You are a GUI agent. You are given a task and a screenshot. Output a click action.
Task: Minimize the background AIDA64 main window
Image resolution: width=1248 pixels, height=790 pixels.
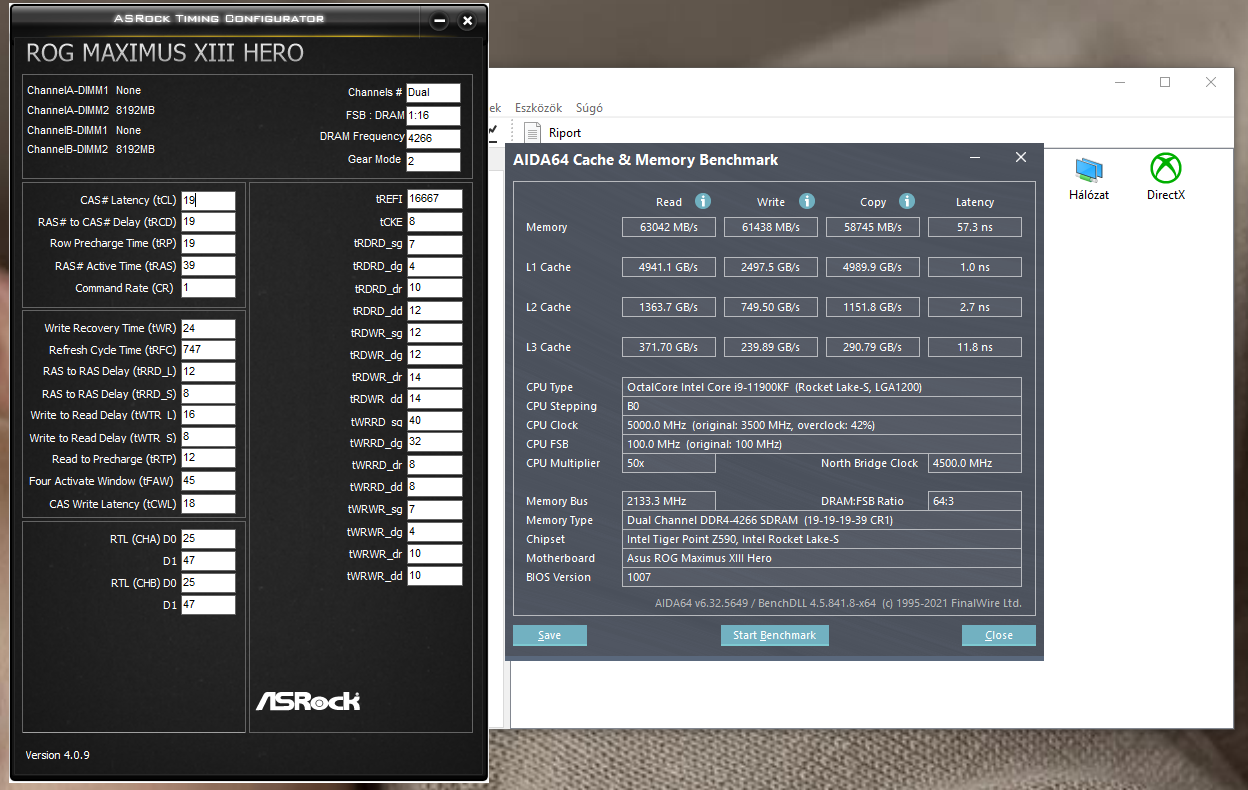click(x=1119, y=82)
